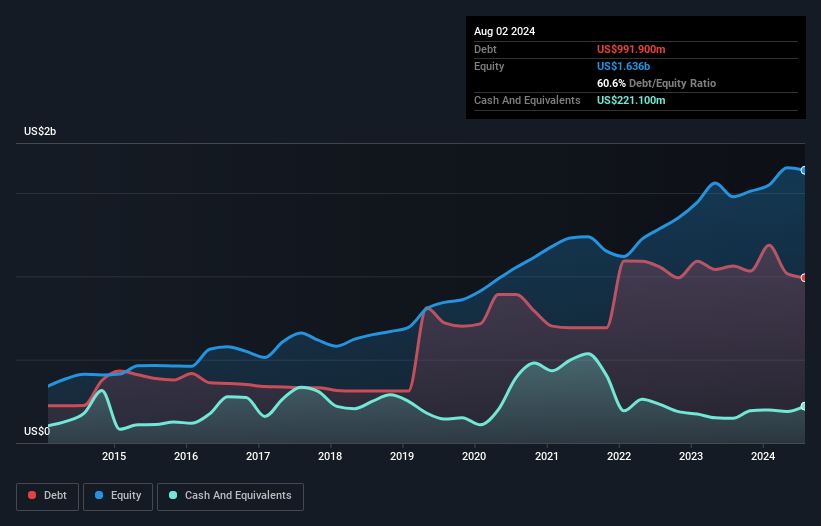Click the blue Equity legend dot
Screen dimensions: 821x526
pos(99,495)
